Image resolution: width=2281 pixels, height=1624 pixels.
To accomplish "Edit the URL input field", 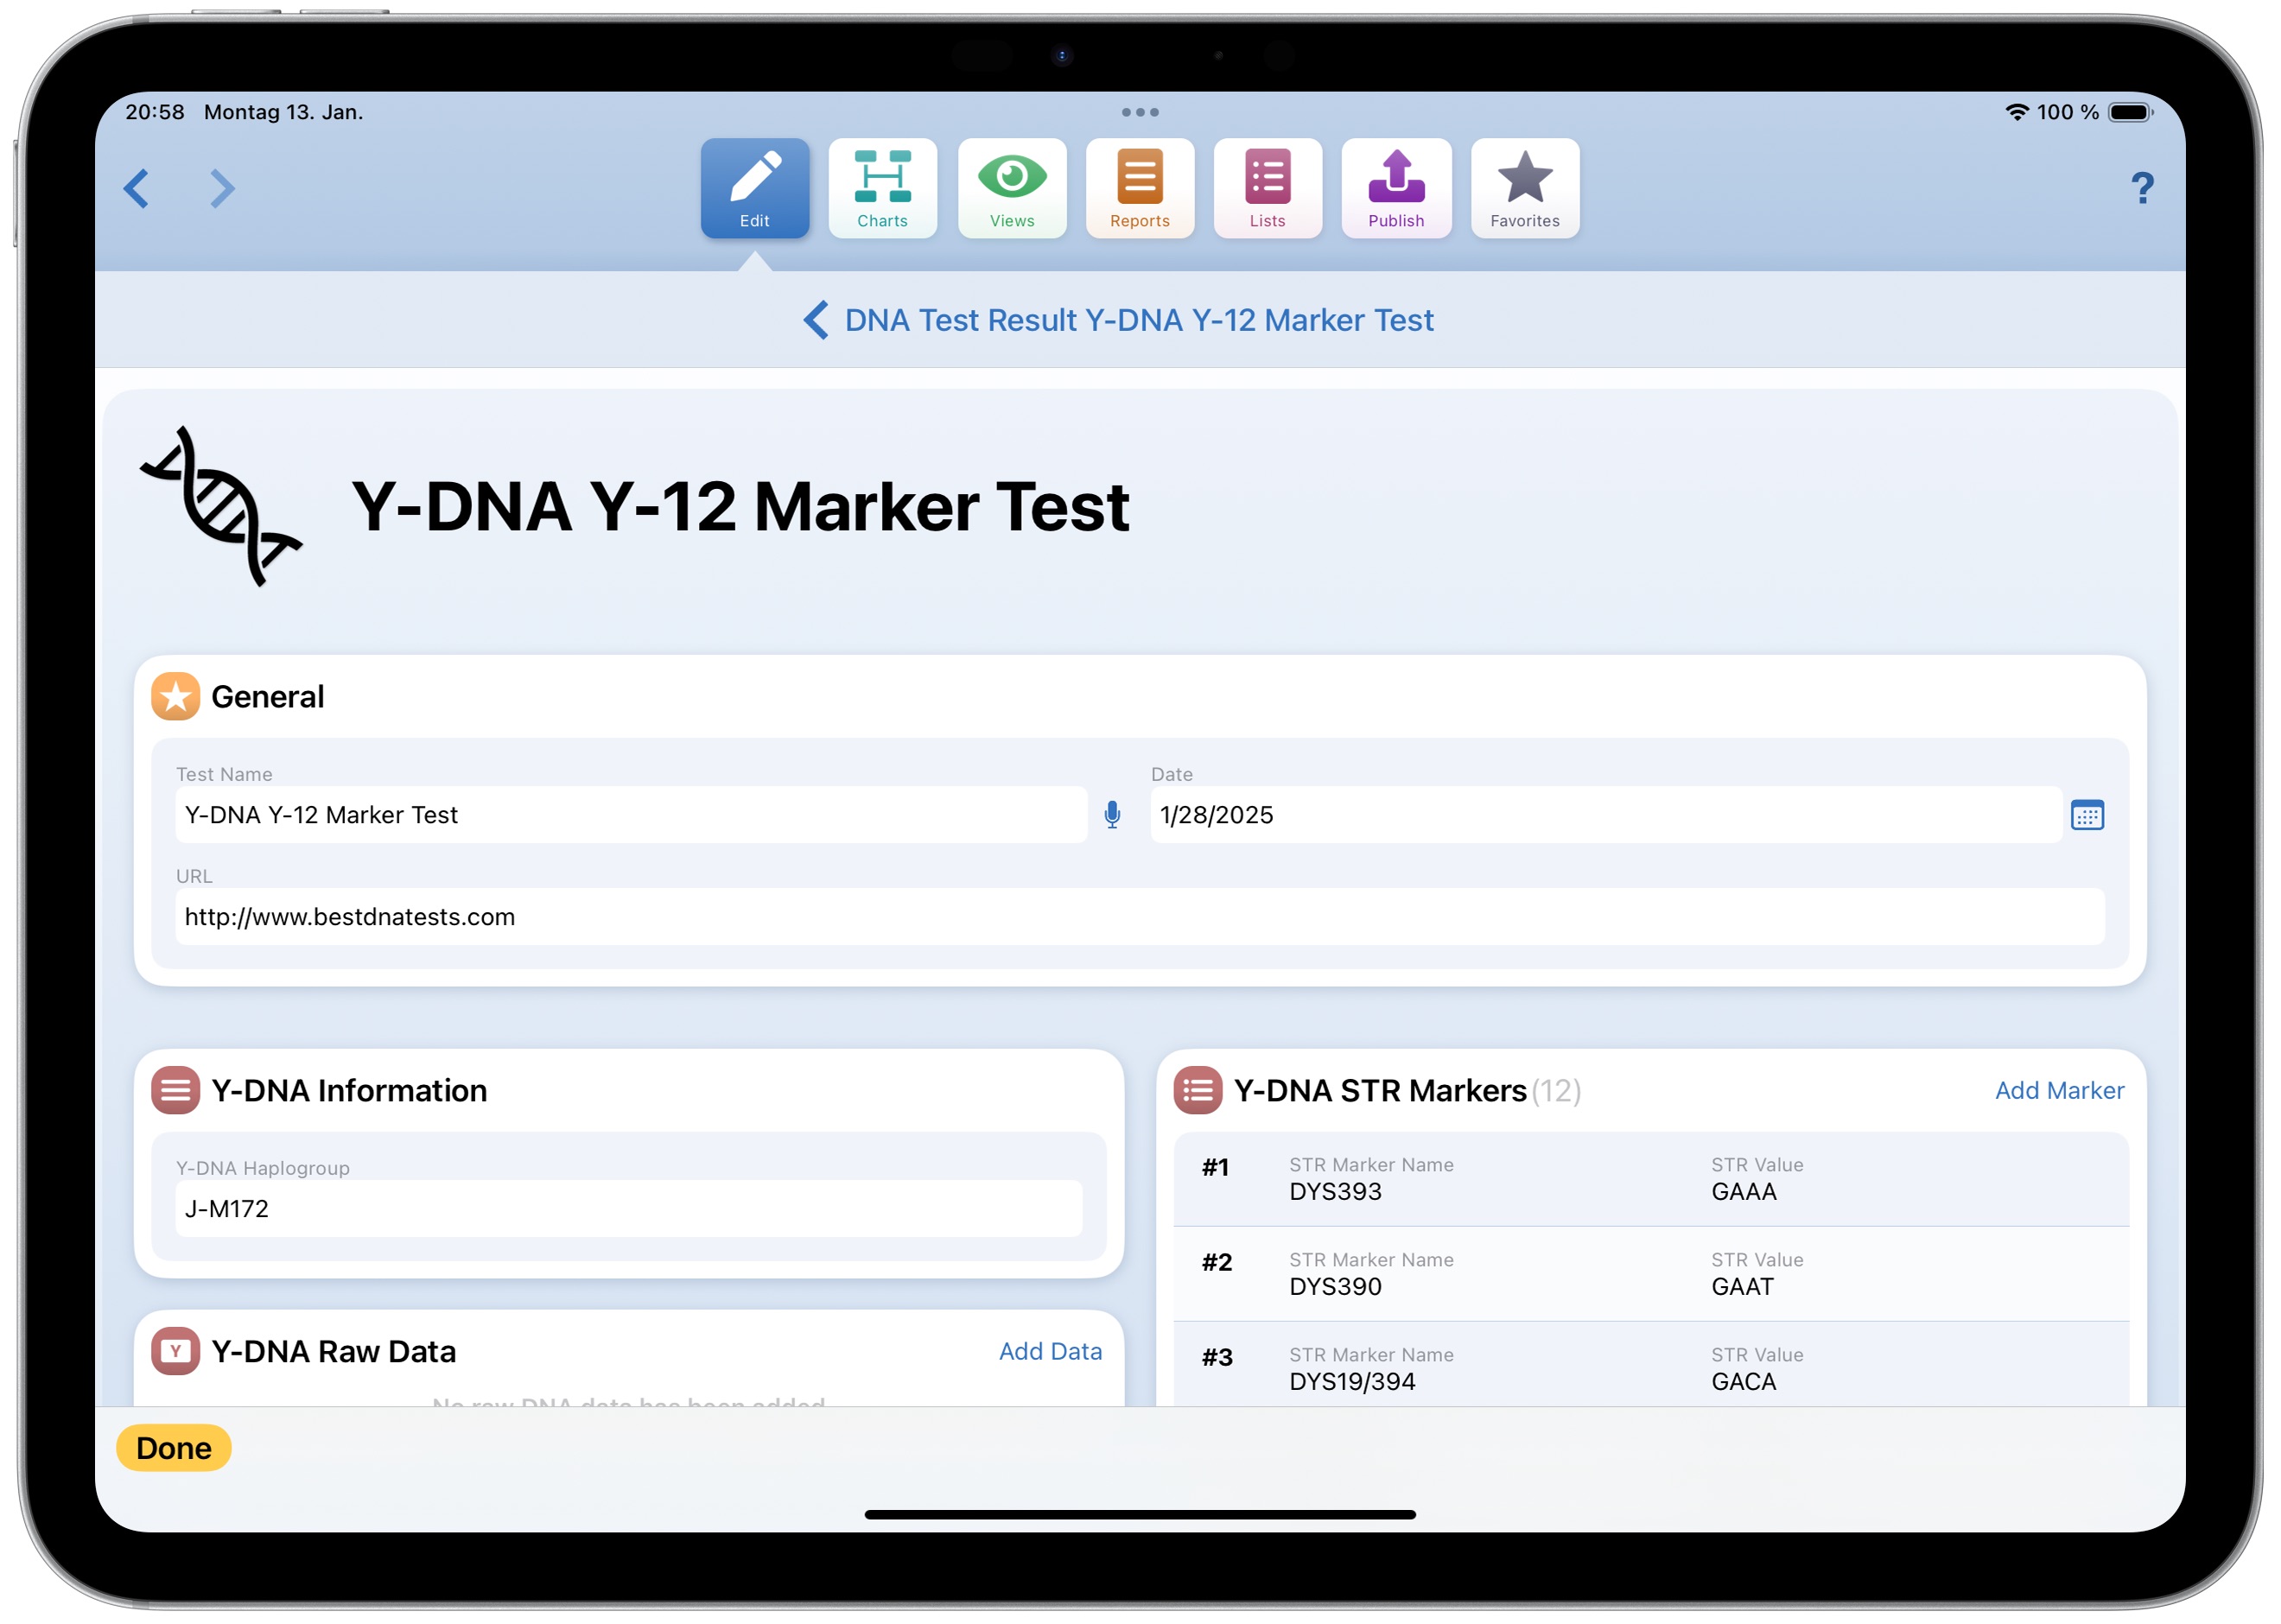I will 1139,917.
